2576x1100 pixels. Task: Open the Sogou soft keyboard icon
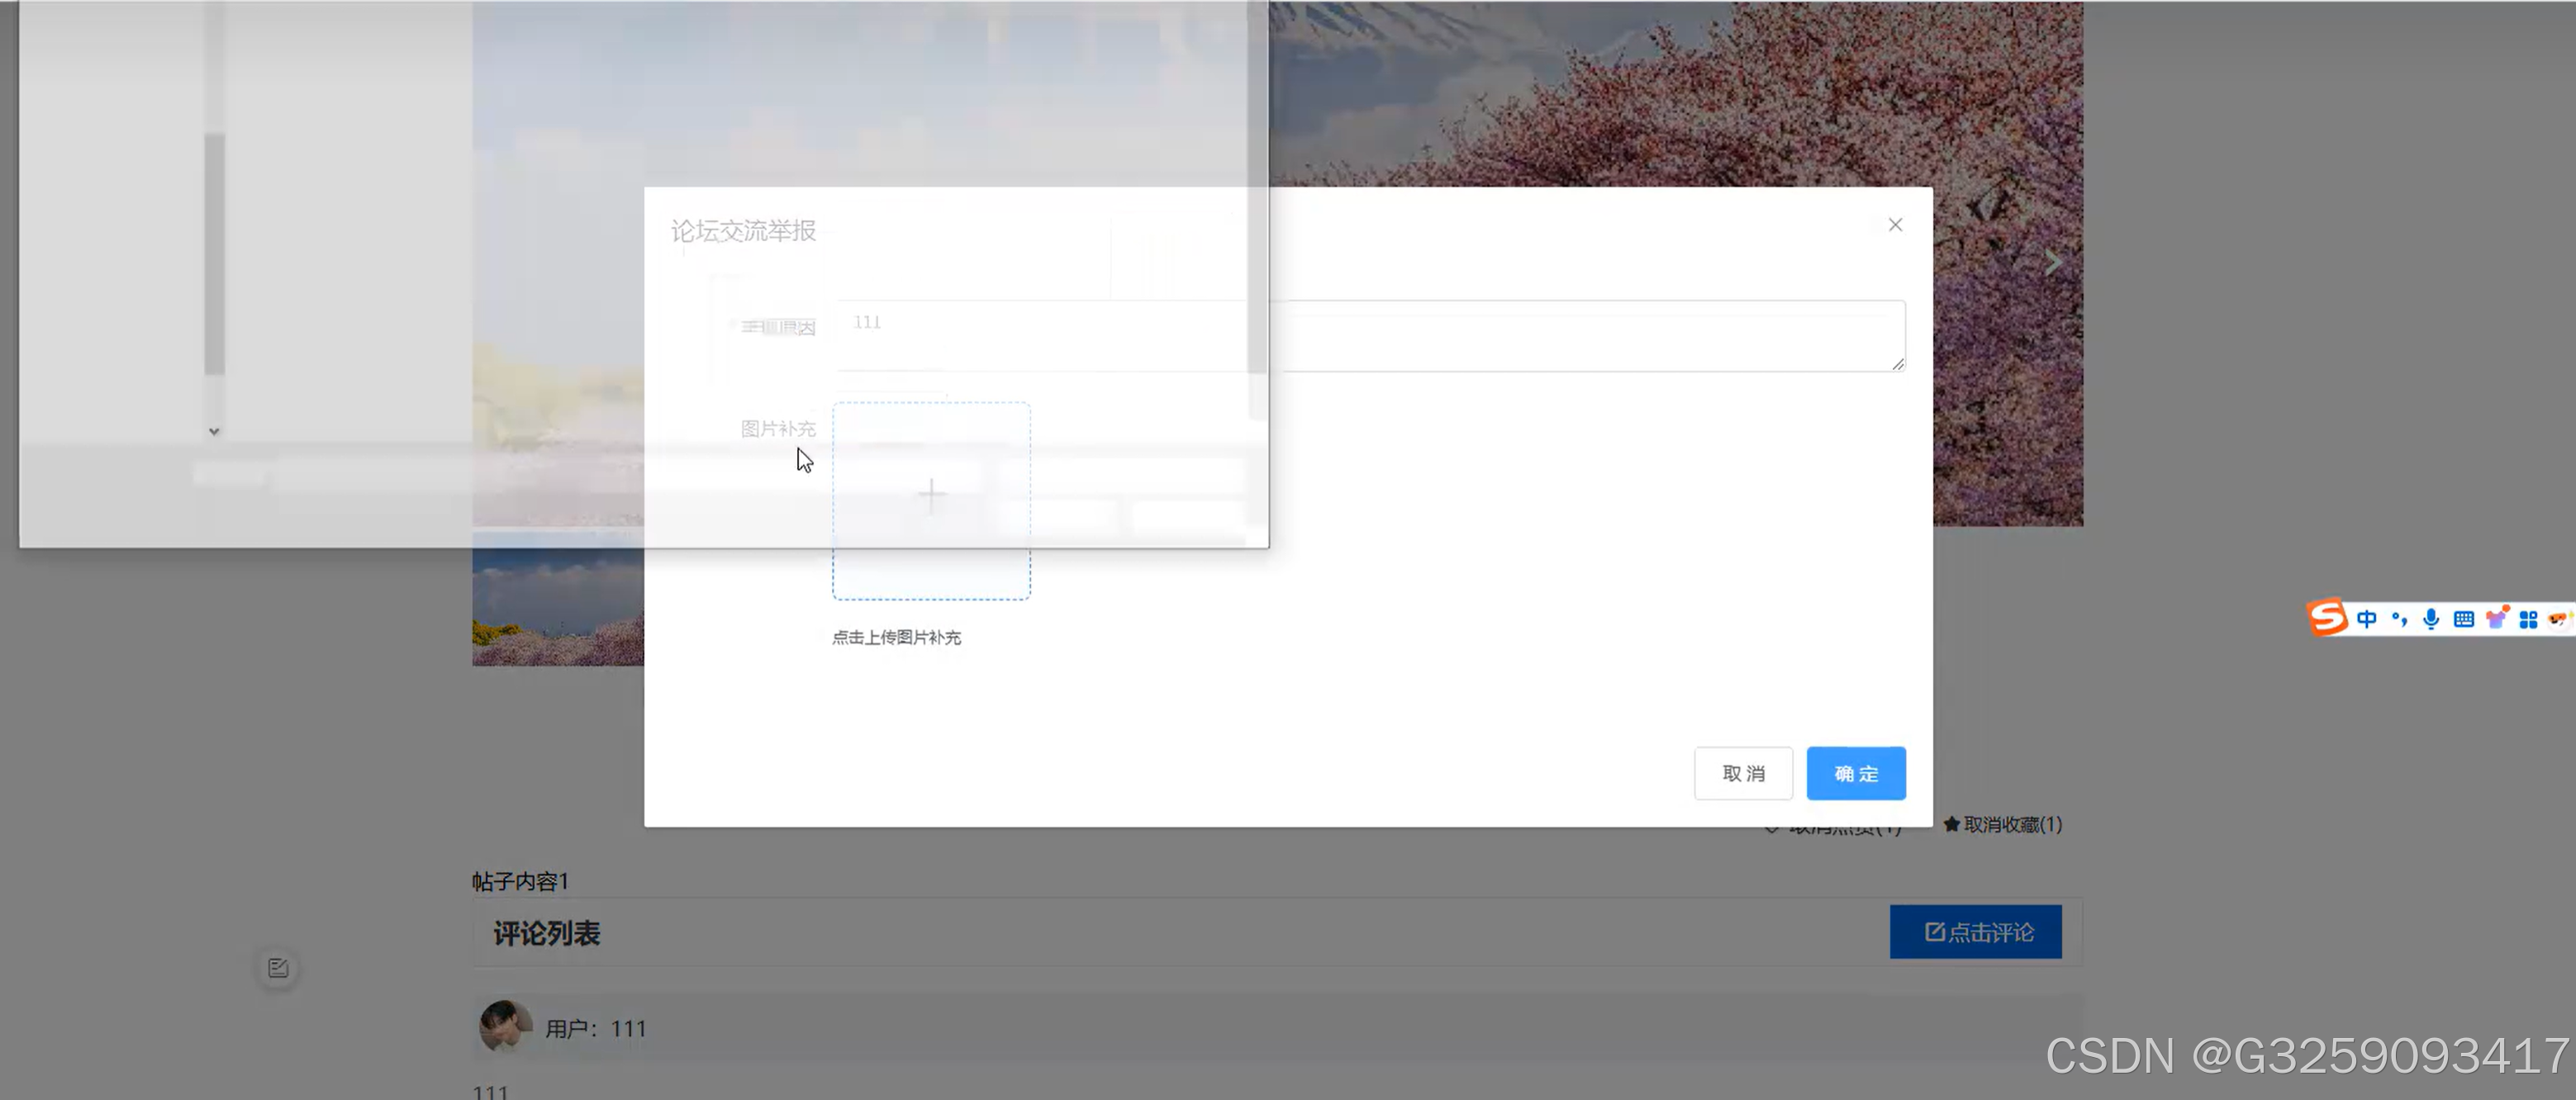[x=2464, y=619]
